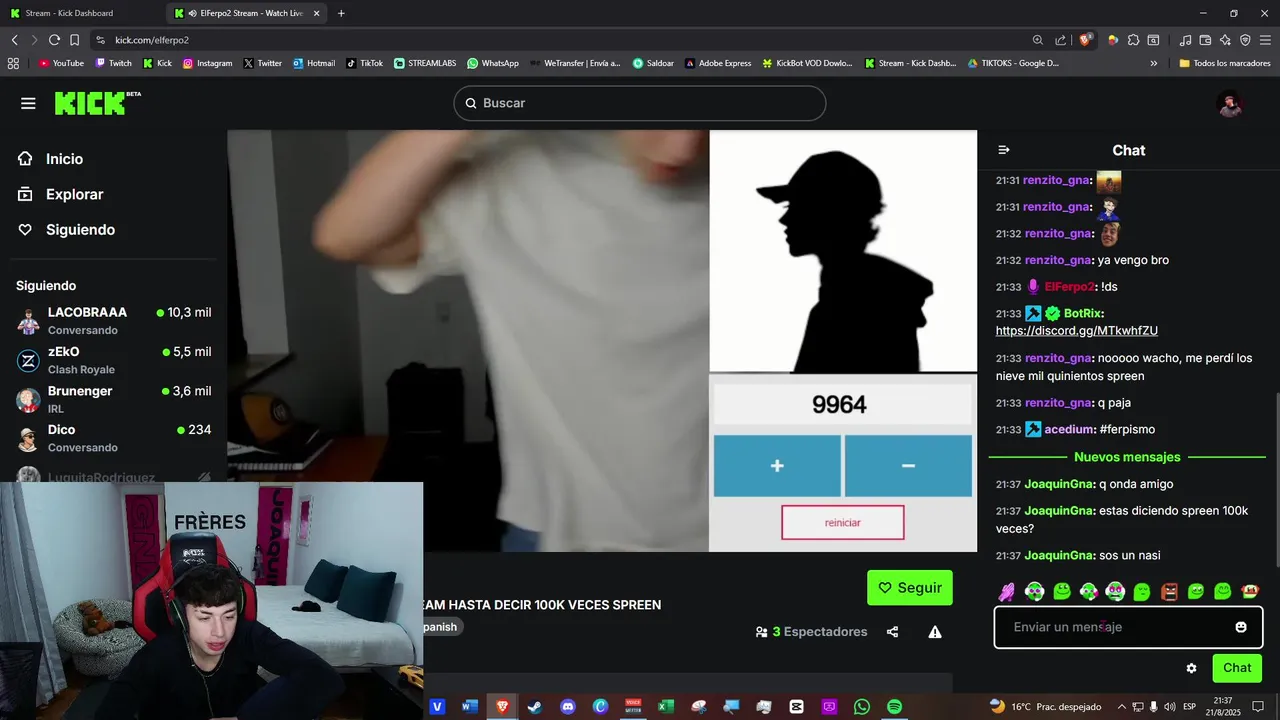Open zEkO channel playing Clash Royale
The height and width of the screenshot is (720, 1280).
pyautogui.click(x=114, y=360)
